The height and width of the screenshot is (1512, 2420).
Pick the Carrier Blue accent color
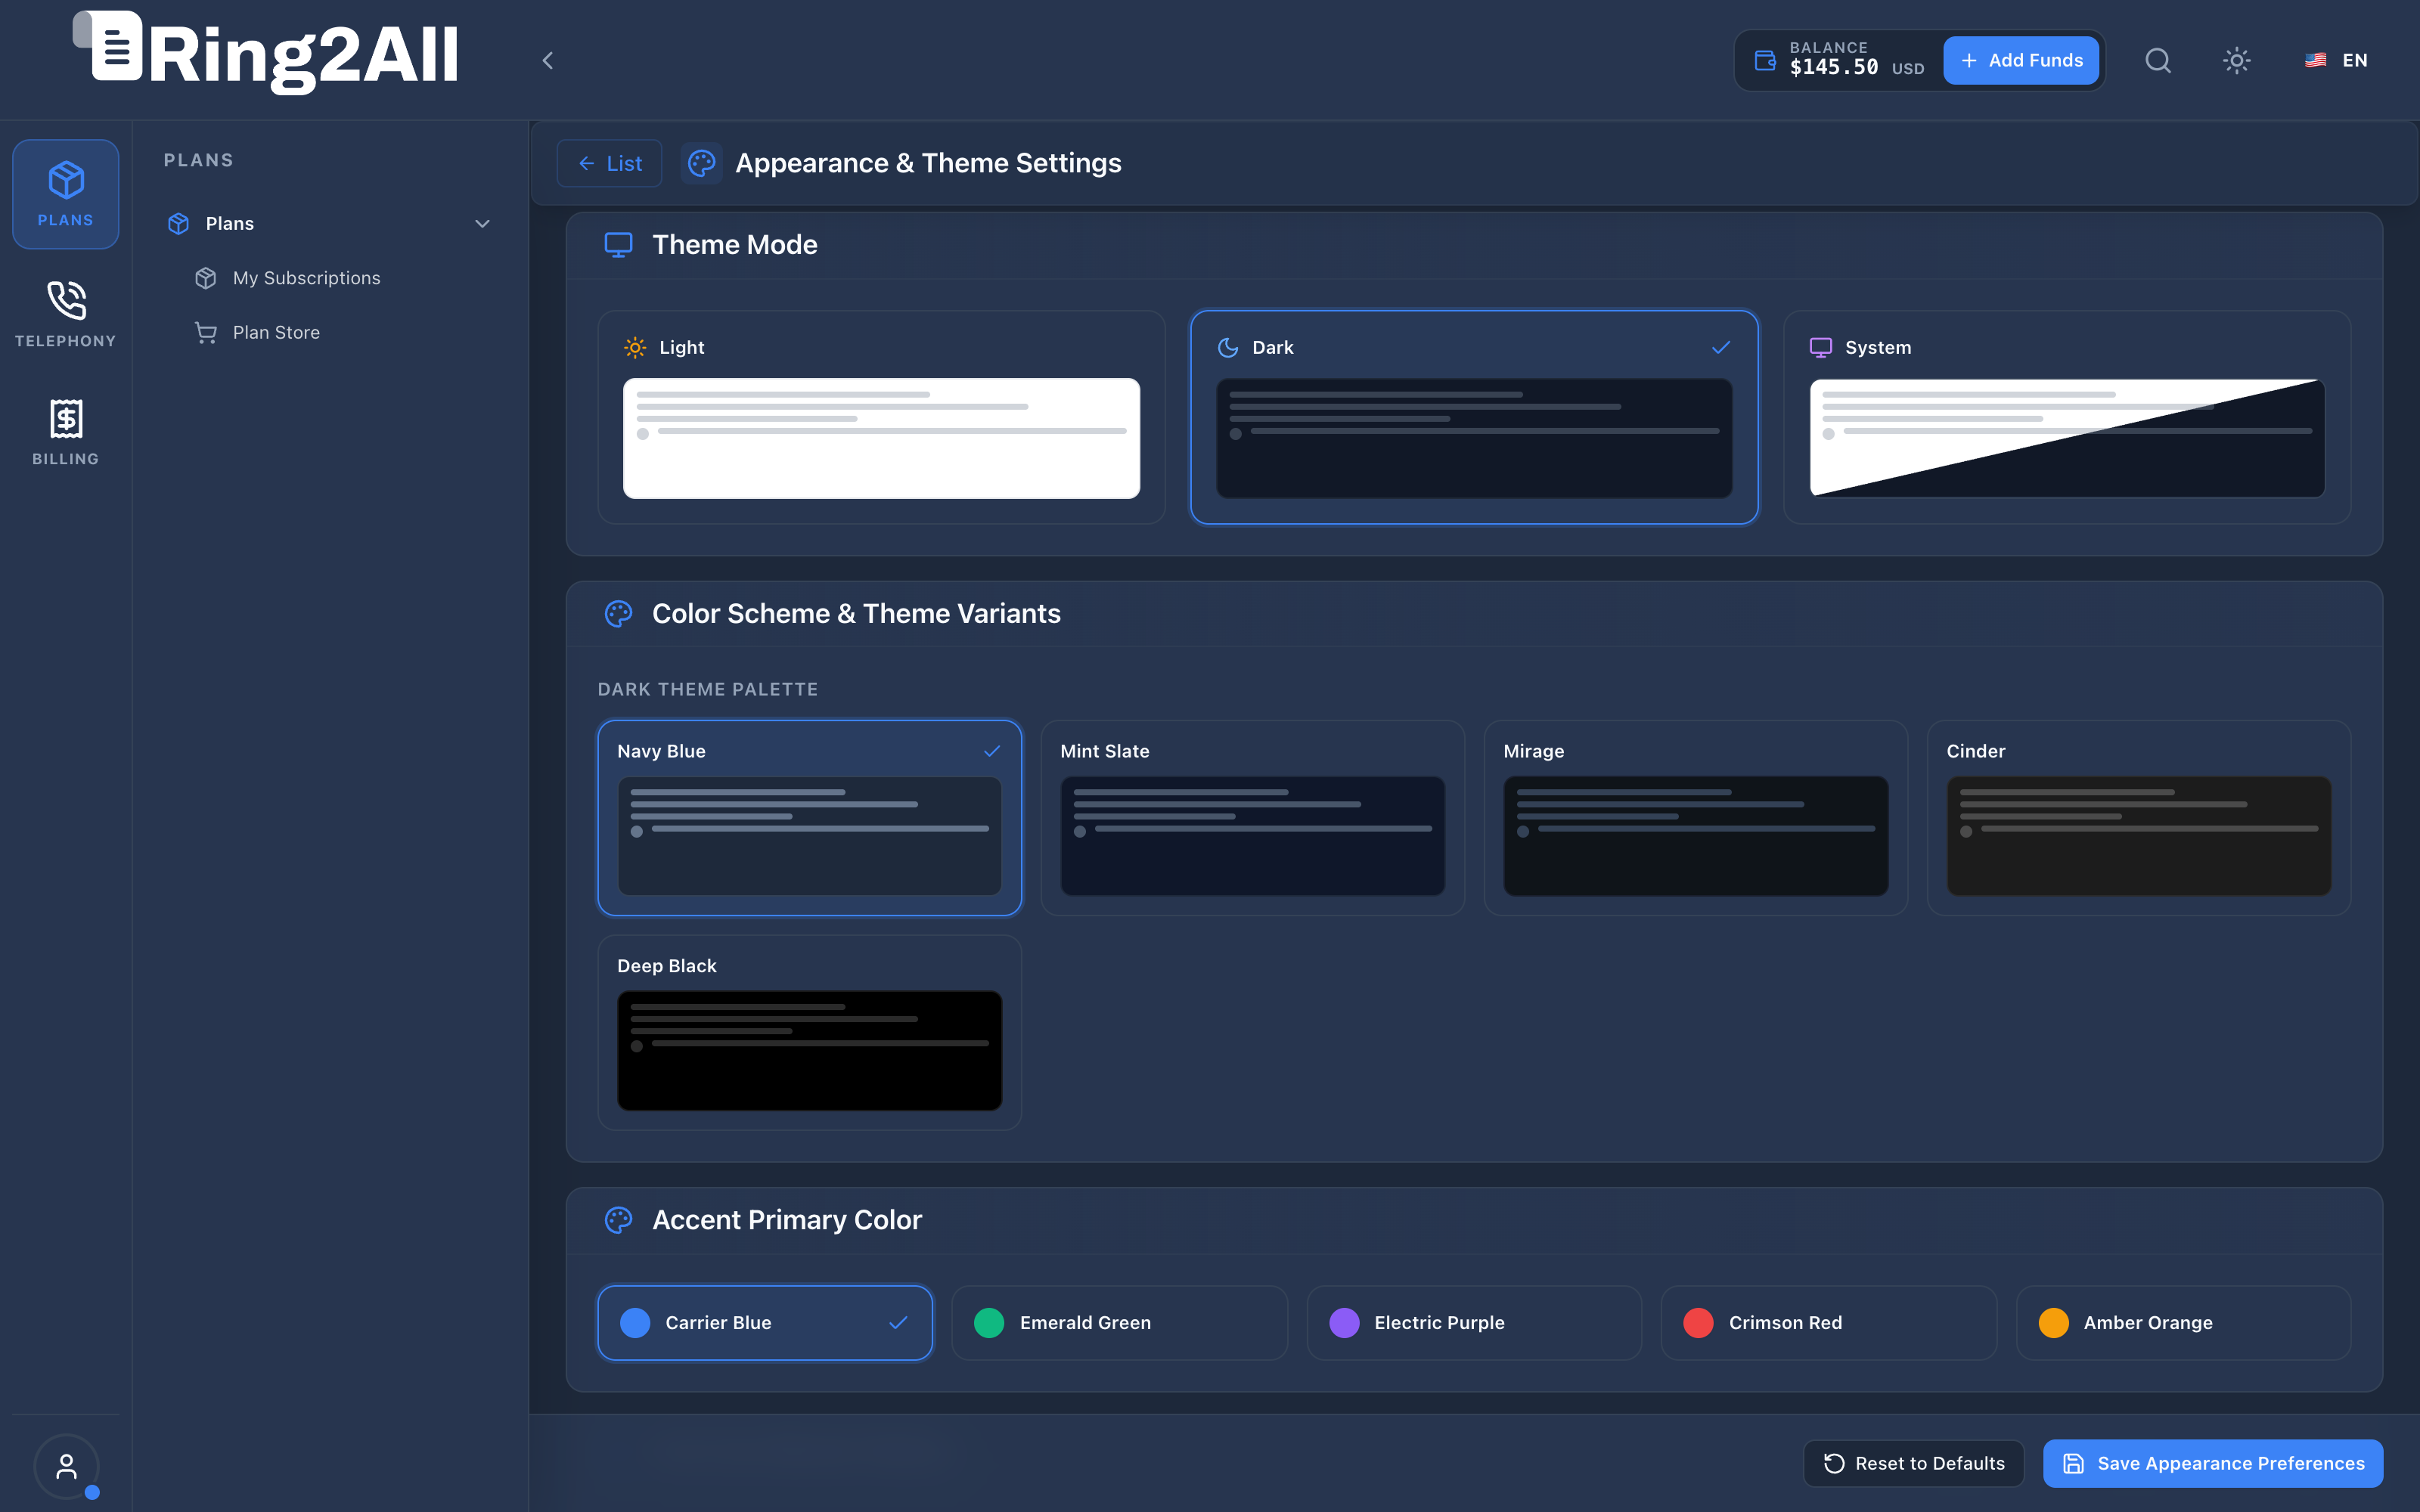coord(765,1323)
